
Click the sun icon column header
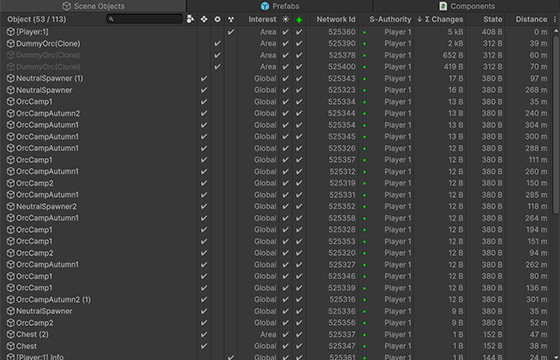(285, 19)
